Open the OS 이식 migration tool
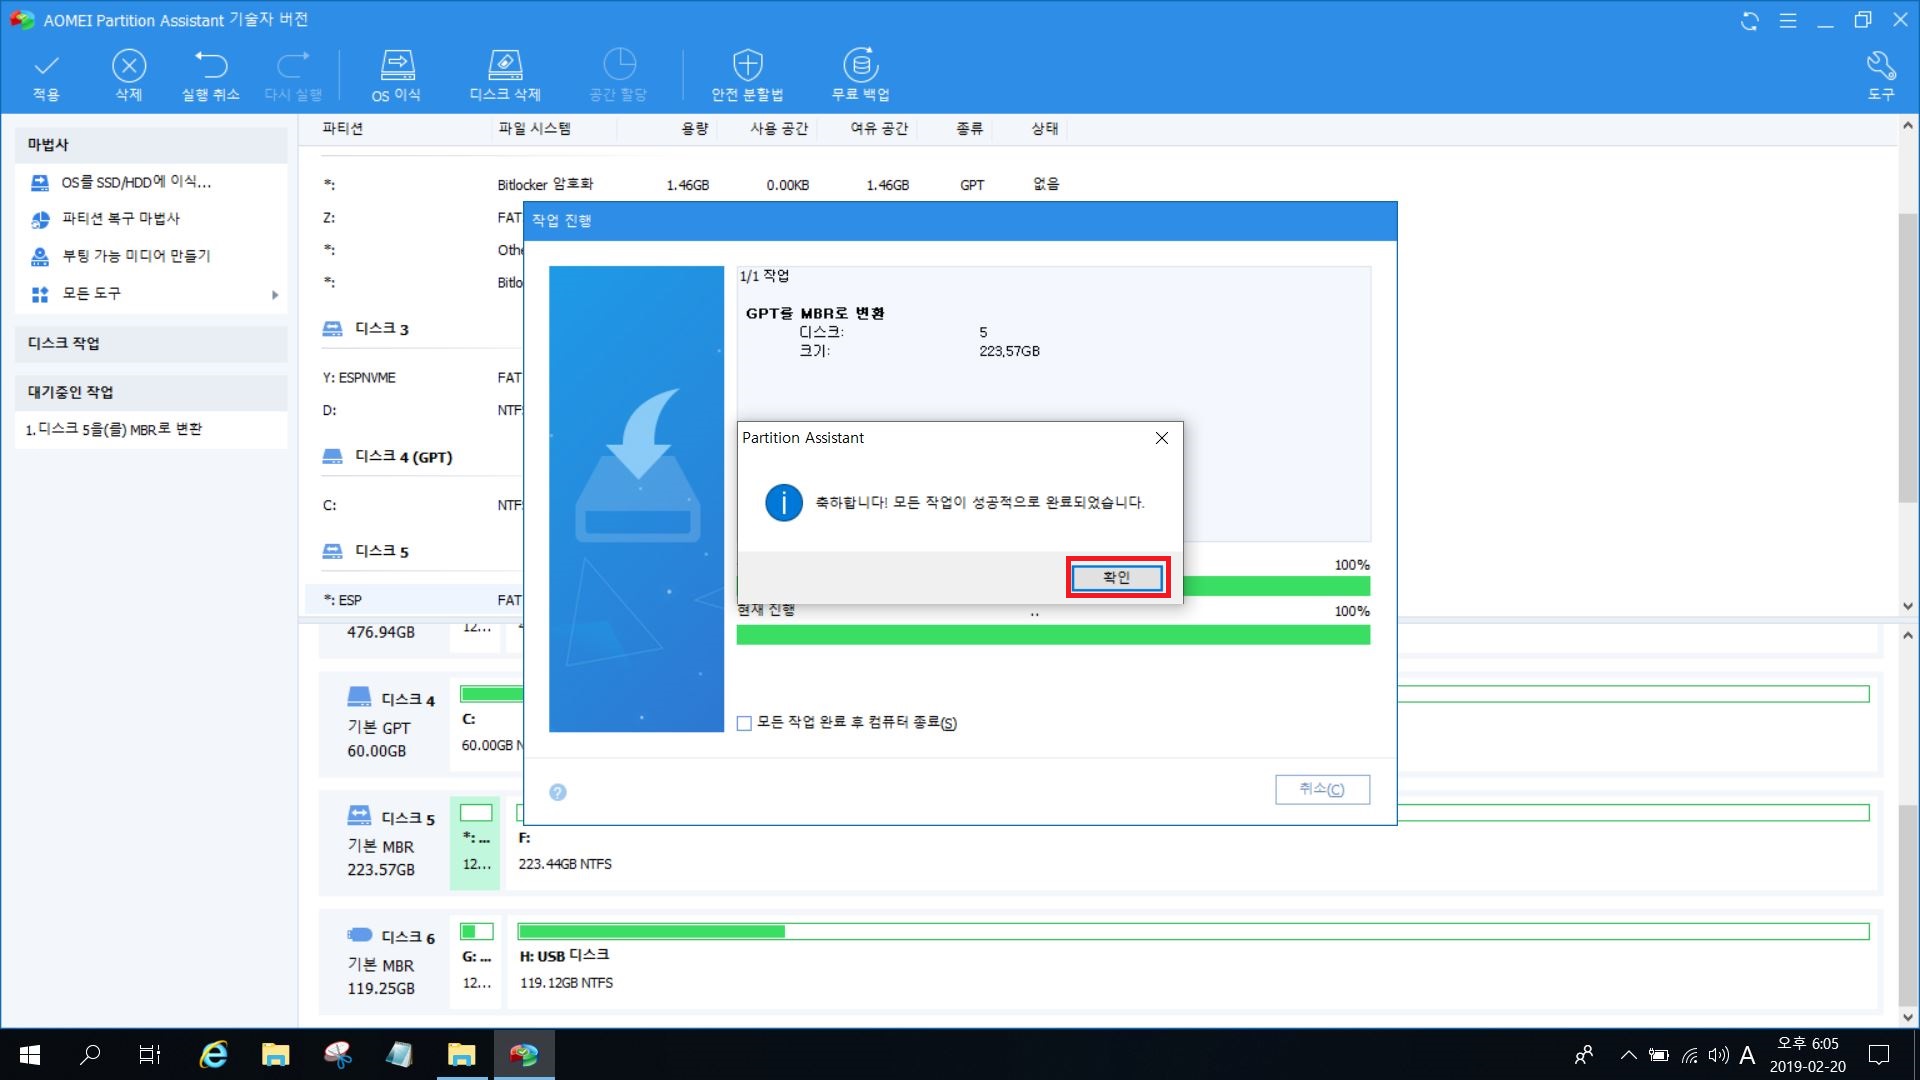Viewport: 1920px width, 1080px height. [x=397, y=66]
